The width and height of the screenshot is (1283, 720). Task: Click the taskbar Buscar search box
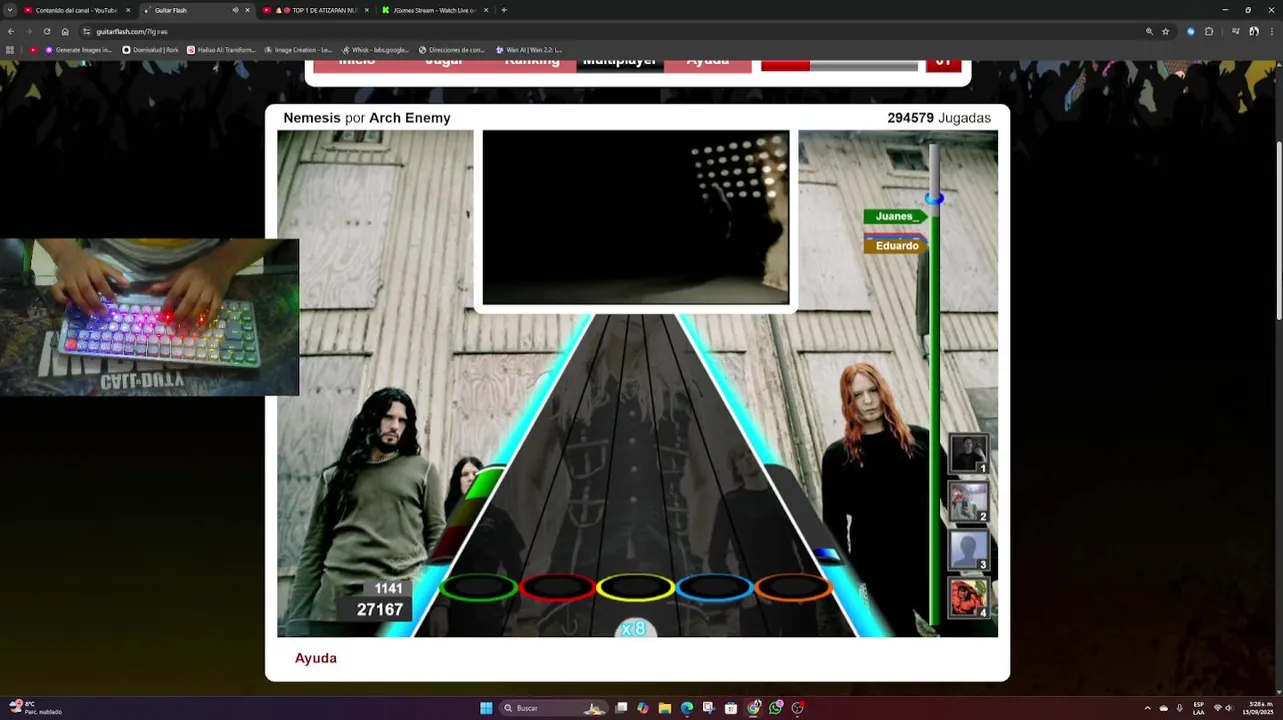[555, 708]
